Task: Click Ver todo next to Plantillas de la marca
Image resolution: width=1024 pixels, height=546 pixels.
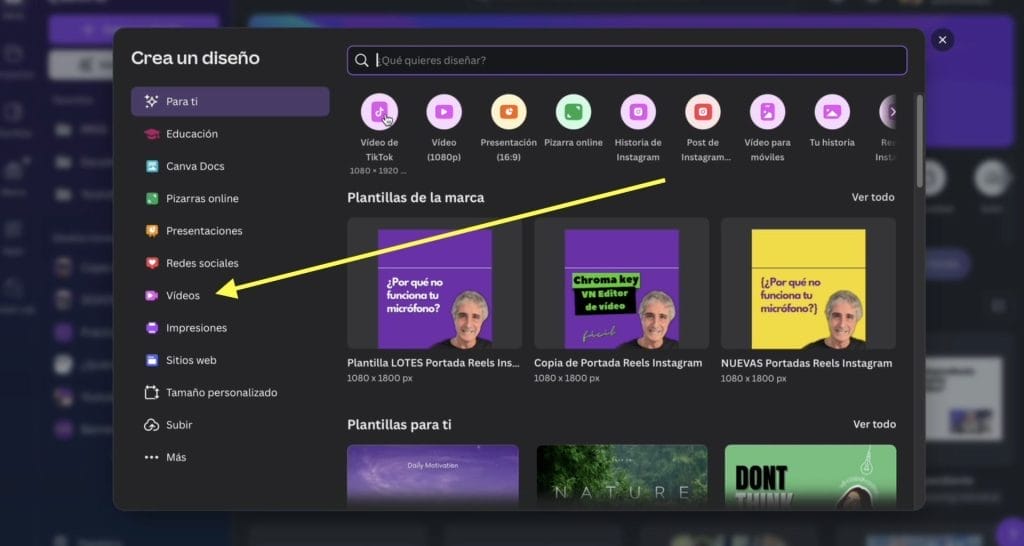Action: 872,197
